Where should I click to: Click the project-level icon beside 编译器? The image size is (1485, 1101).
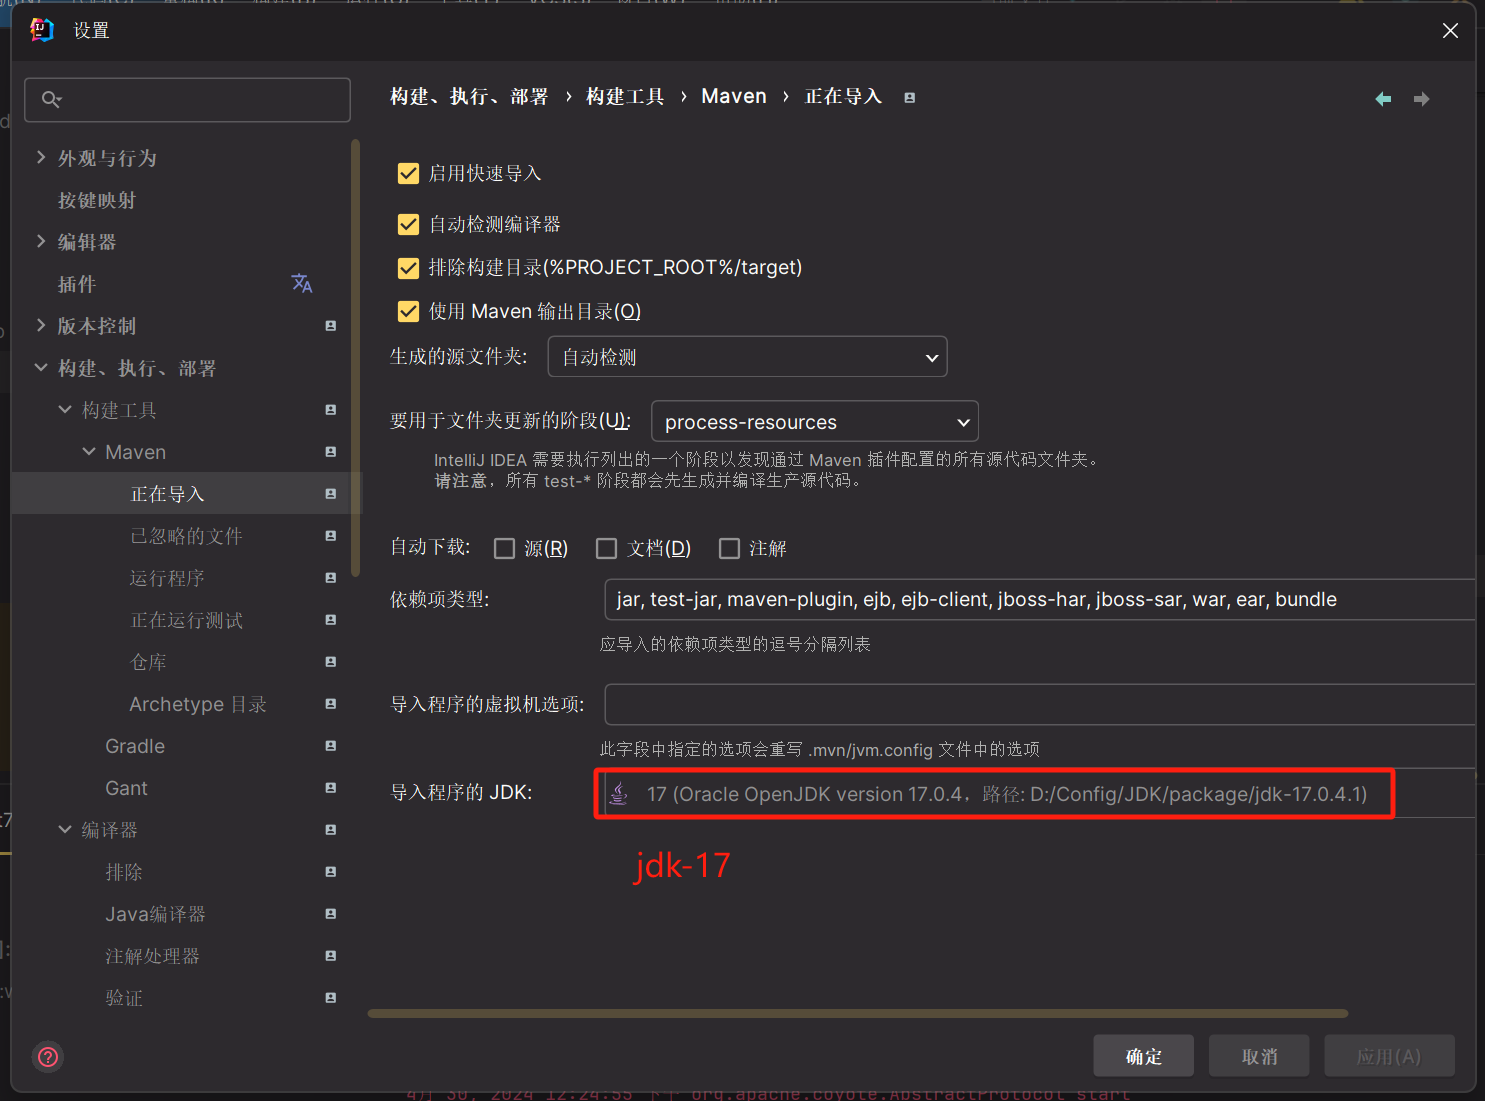pyautogui.click(x=331, y=830)
